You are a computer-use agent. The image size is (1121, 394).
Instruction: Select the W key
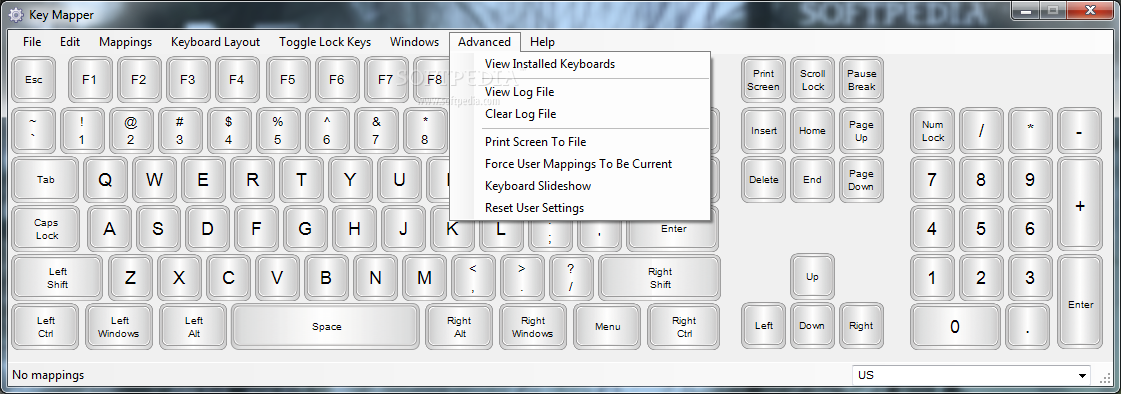click(154, 180)
